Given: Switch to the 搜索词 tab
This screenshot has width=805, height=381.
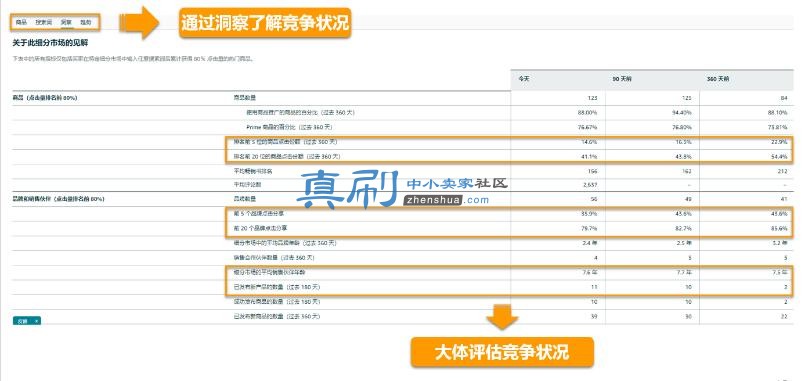Looking at the screenshot, I should tap(43, 23).
